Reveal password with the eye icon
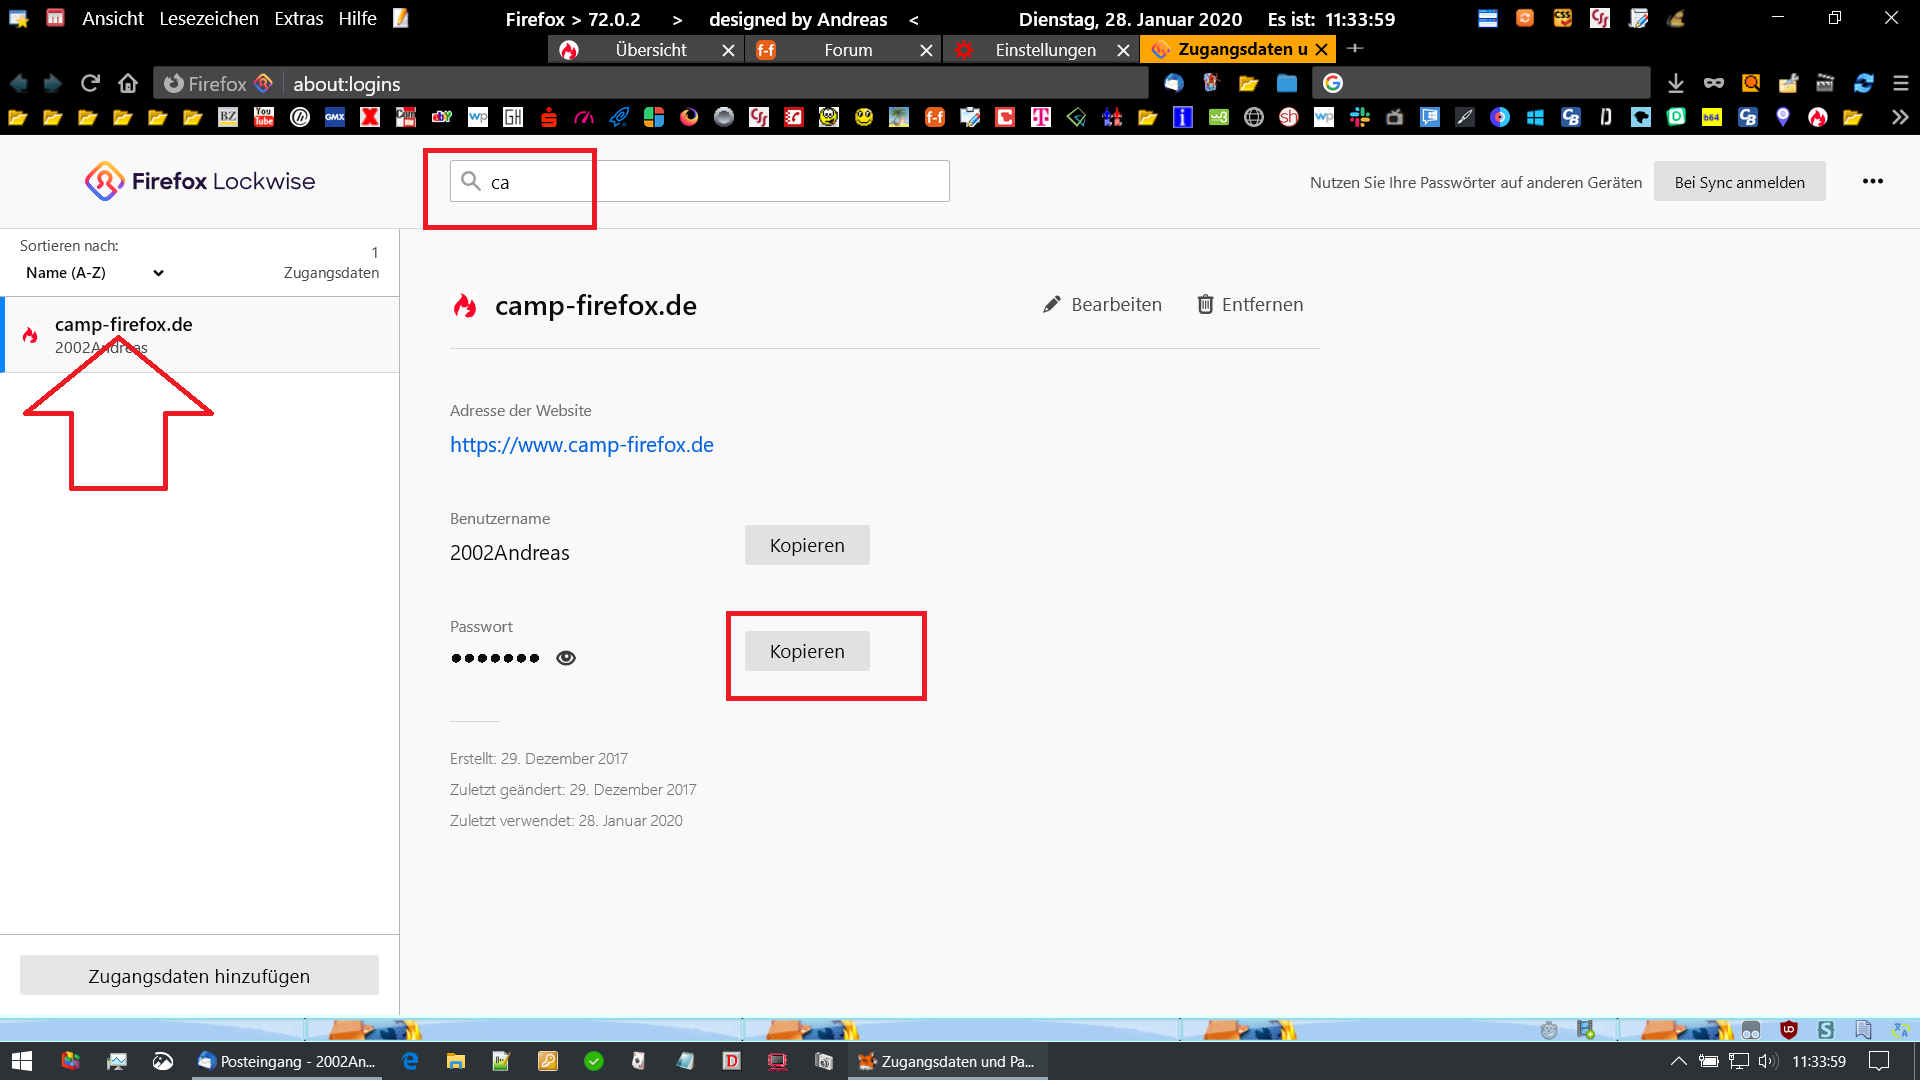The height and width of the screenshot is (1080, 1920). 566,658
